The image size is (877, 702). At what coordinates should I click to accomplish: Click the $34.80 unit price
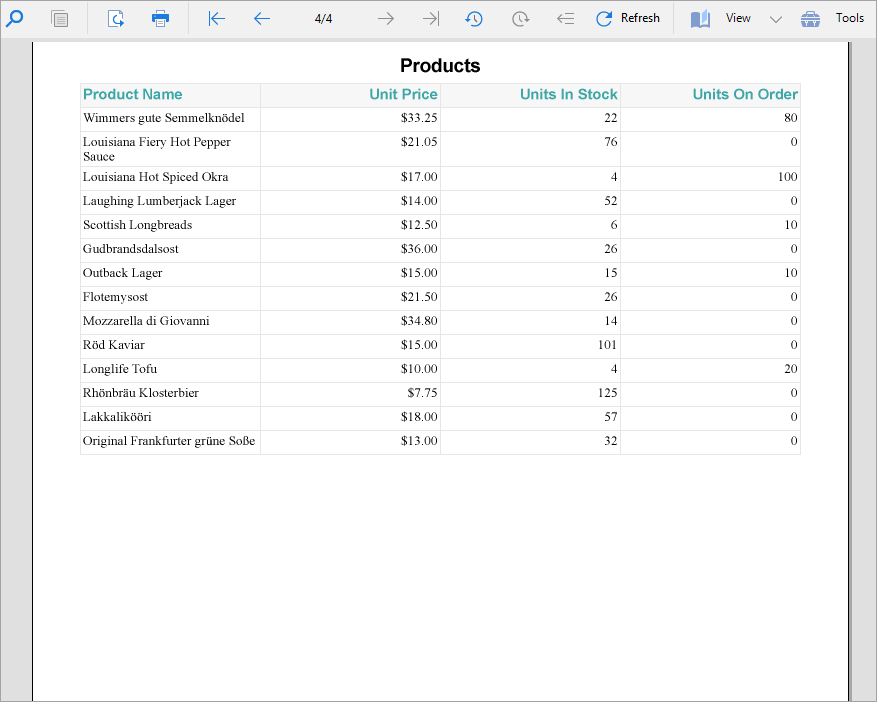pyautogui.click(x=419, y=321)
